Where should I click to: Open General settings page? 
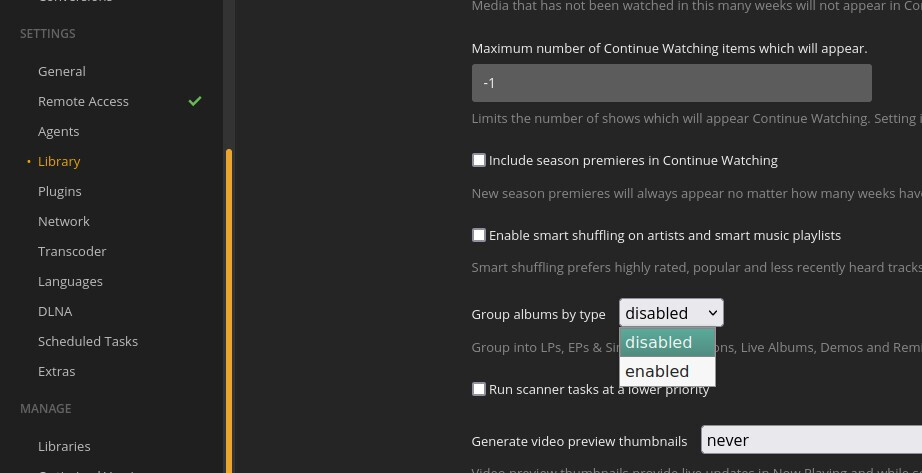point(62,71)
